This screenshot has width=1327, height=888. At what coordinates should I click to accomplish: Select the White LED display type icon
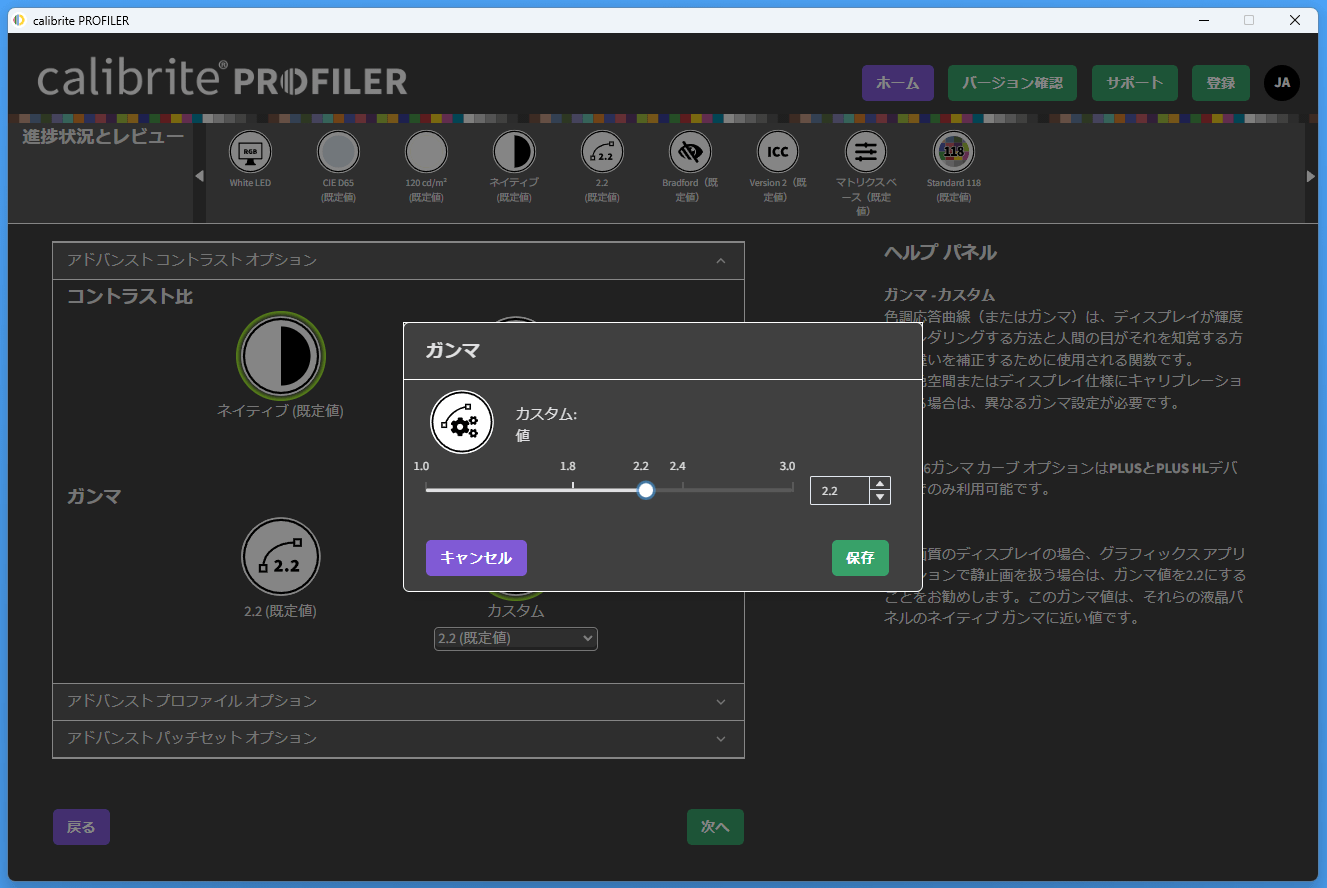pyautogui.click(x=250, y=152)
